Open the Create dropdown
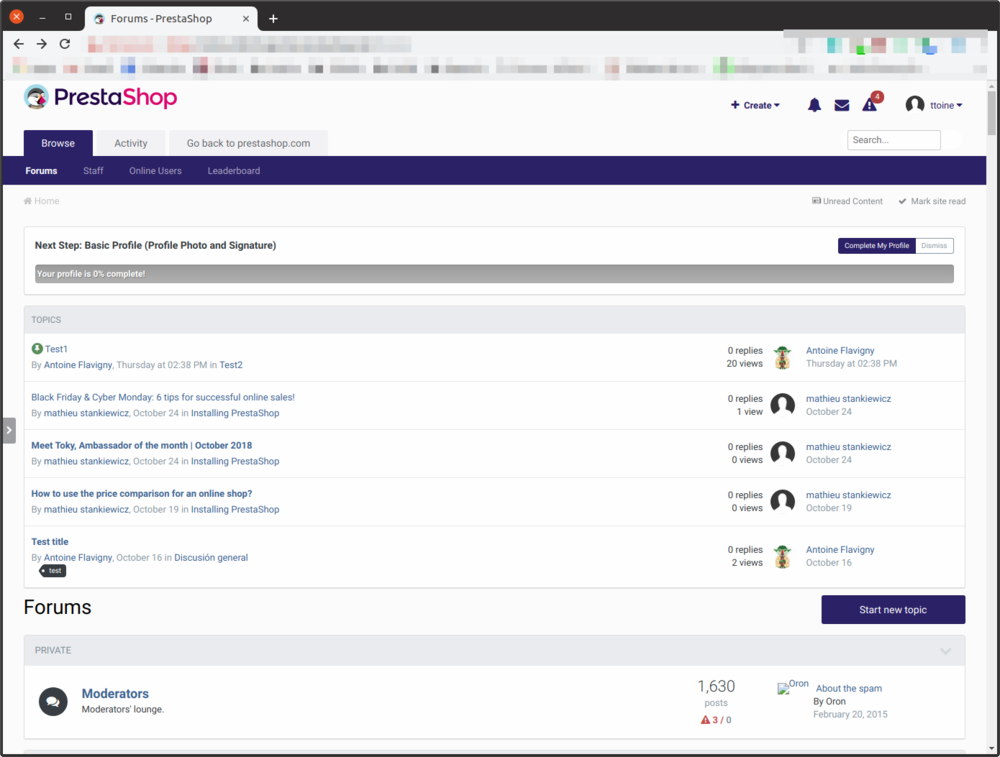 pos(755,104)
